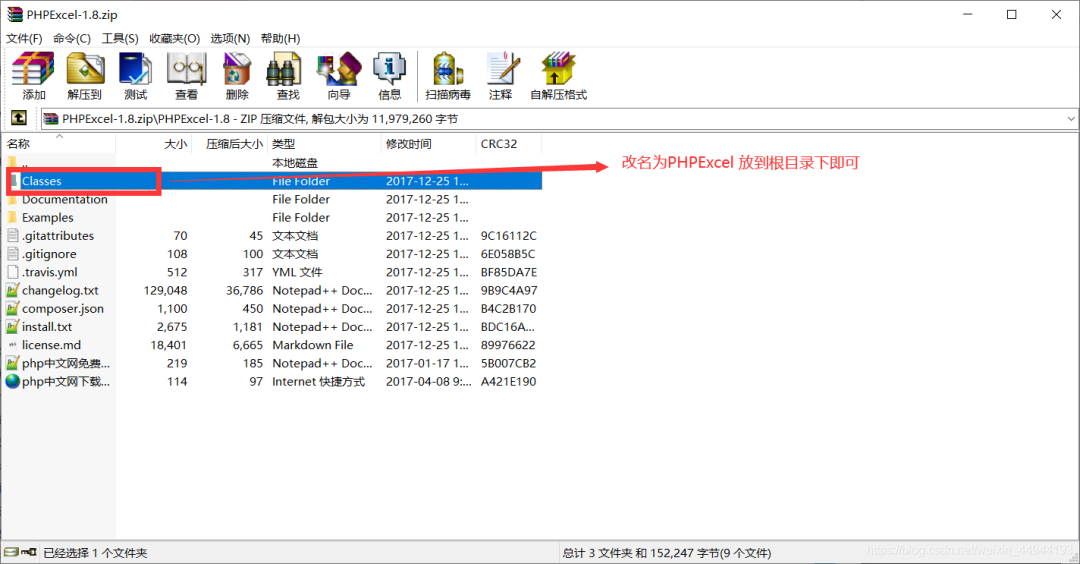The width and height of the screenshot is (1080, 564).
Task: Open the Favorites (收藏夹) menu
Action: click(174, 39)
